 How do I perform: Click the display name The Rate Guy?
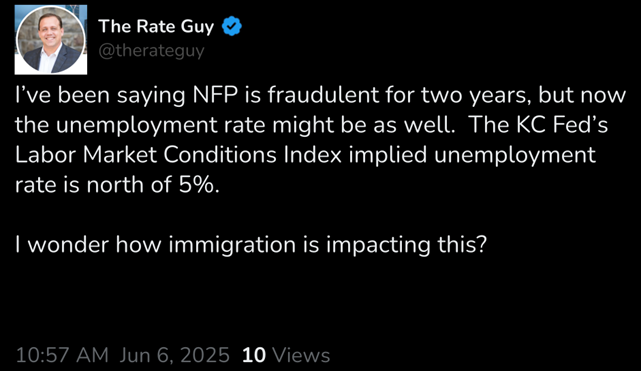(x=156, y=26)
